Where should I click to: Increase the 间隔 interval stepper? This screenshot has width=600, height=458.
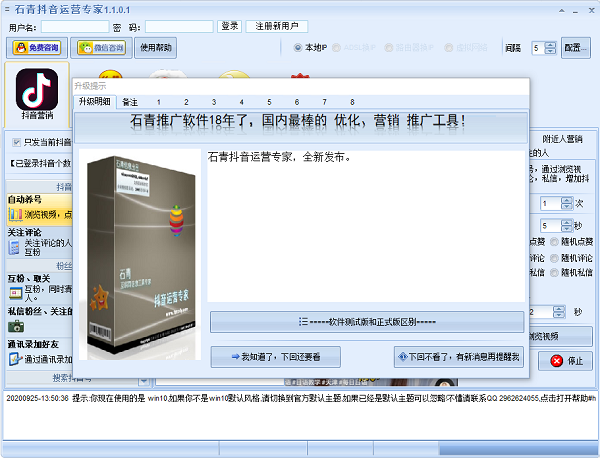pos(550,45)
